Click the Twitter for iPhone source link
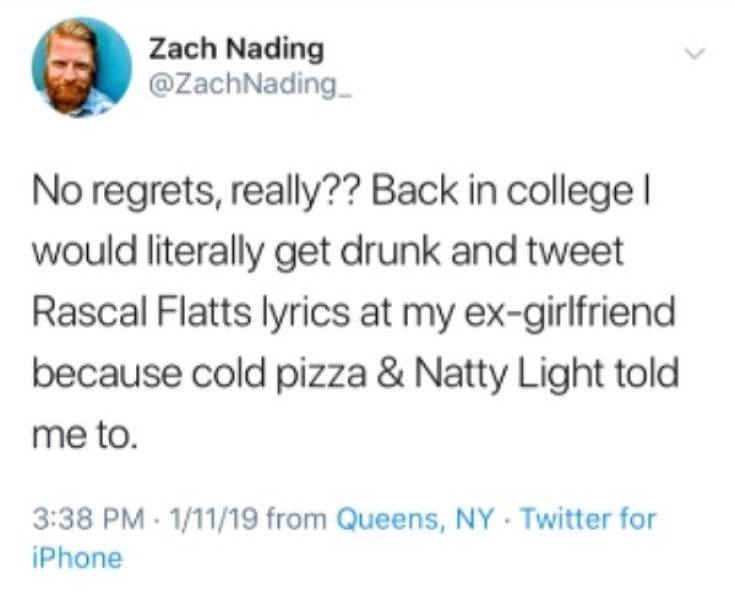Image resolution: width=735 pixels, height=600 pixels. 589,520
